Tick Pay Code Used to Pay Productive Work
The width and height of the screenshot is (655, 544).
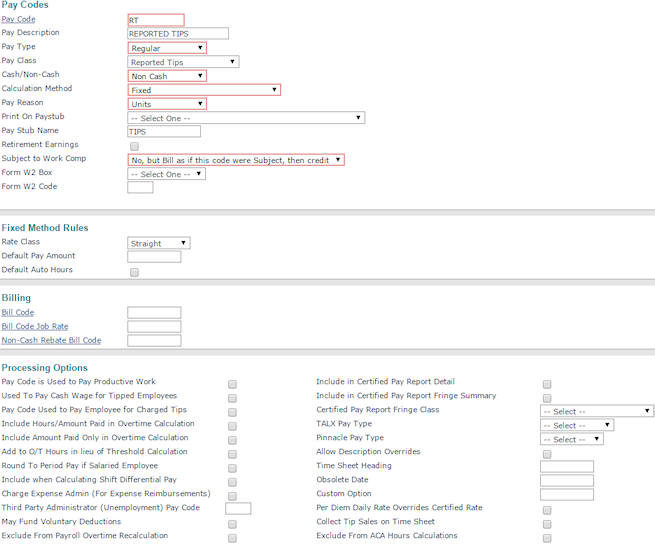click(232, 383)
